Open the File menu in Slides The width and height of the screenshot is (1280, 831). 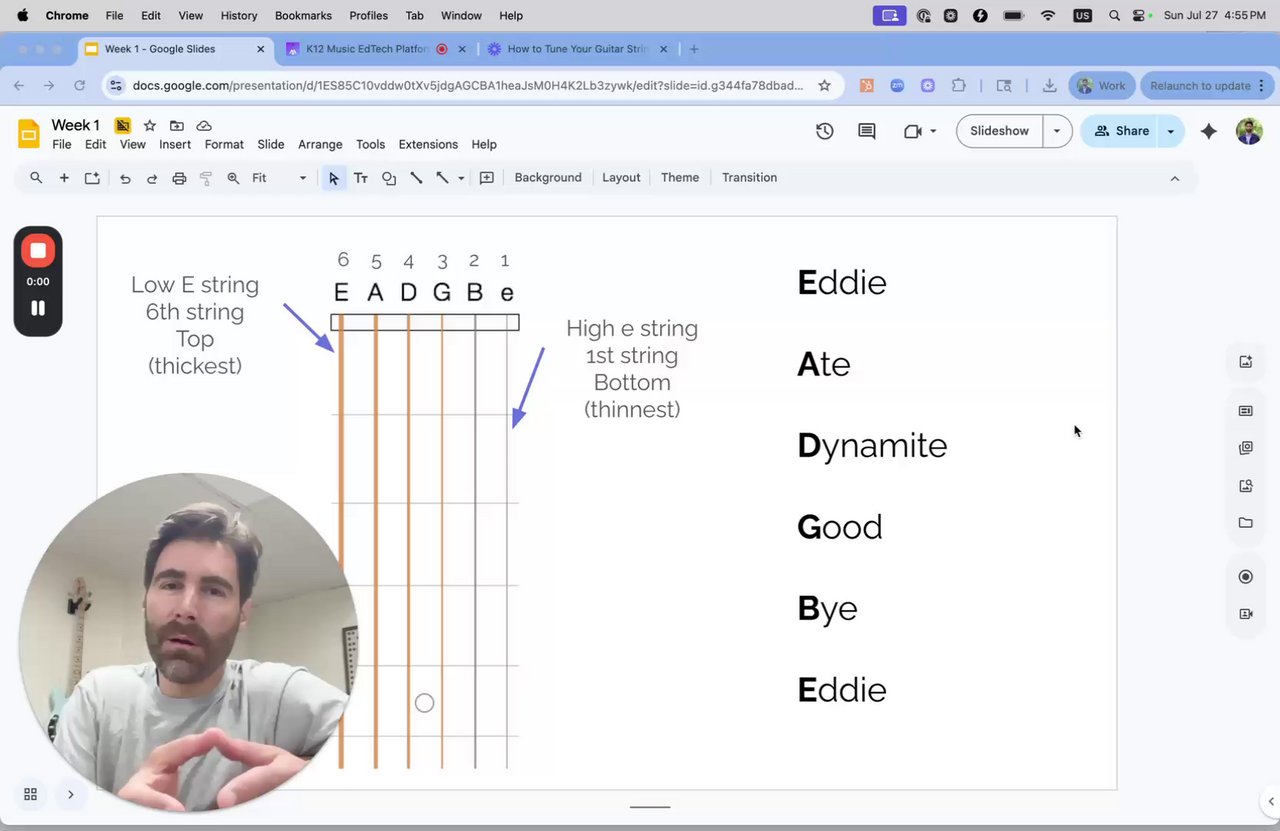[62, 145]
